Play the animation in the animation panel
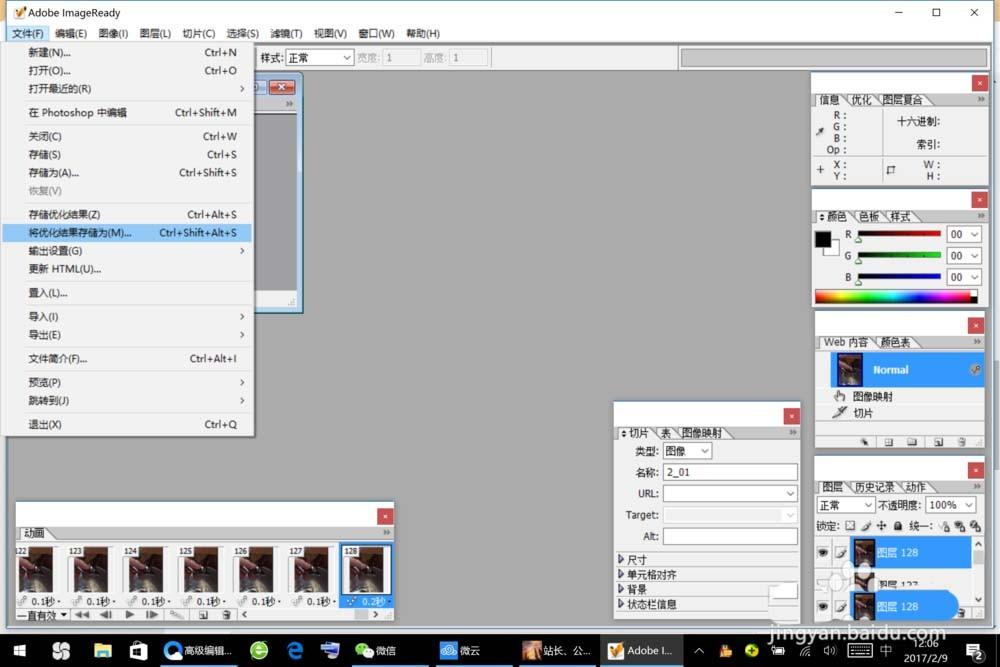The width and height of the screenshot is (1000, 667). pos(130,615)
